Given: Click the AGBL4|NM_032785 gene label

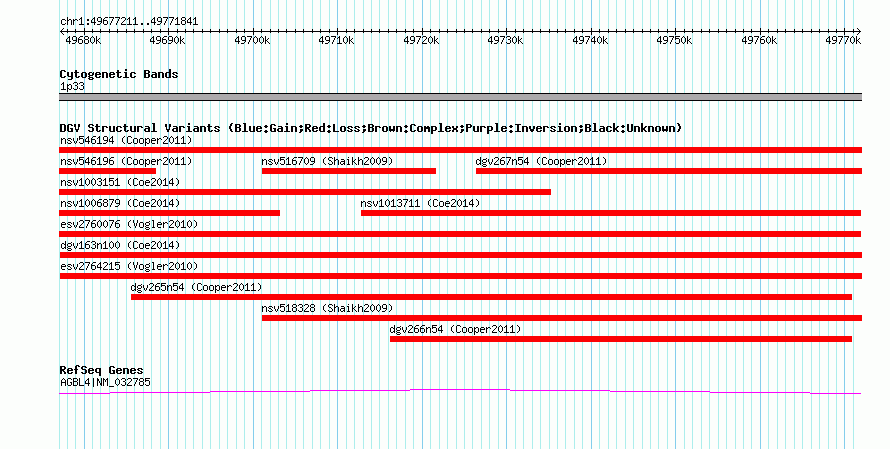Looking at the screenshot, I should click(x=105, y=383).
